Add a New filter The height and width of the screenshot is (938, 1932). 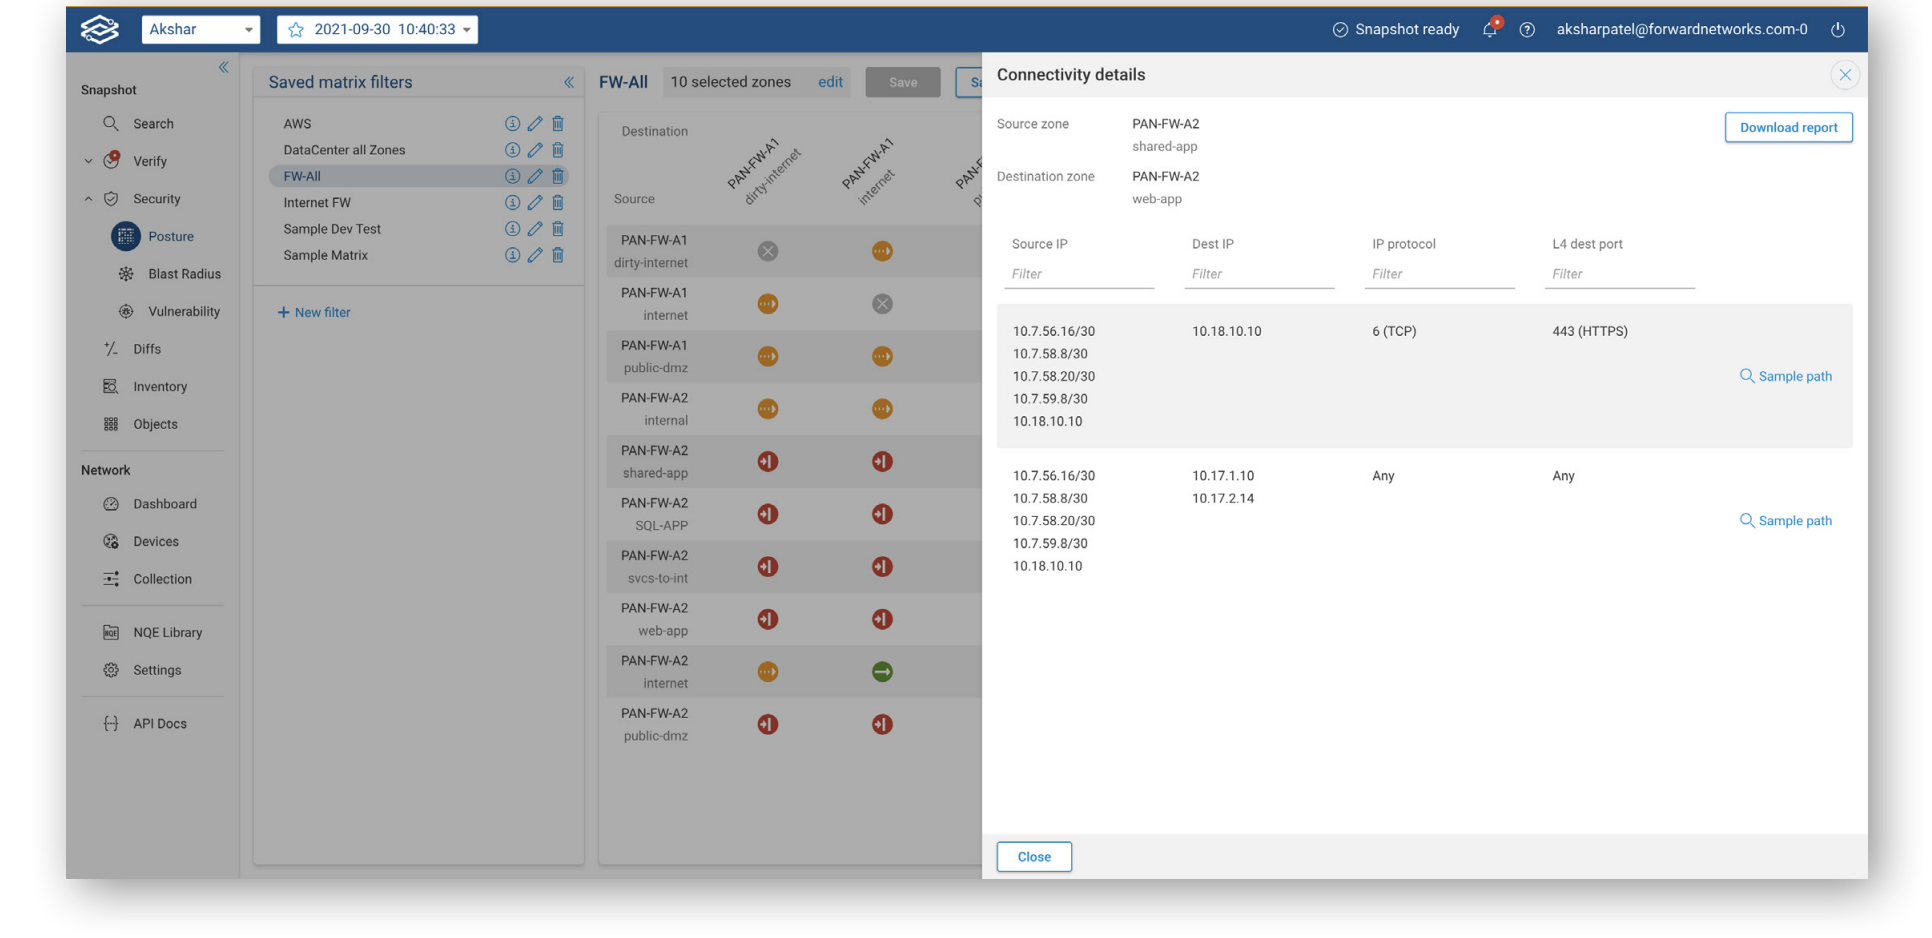point(314,312)
